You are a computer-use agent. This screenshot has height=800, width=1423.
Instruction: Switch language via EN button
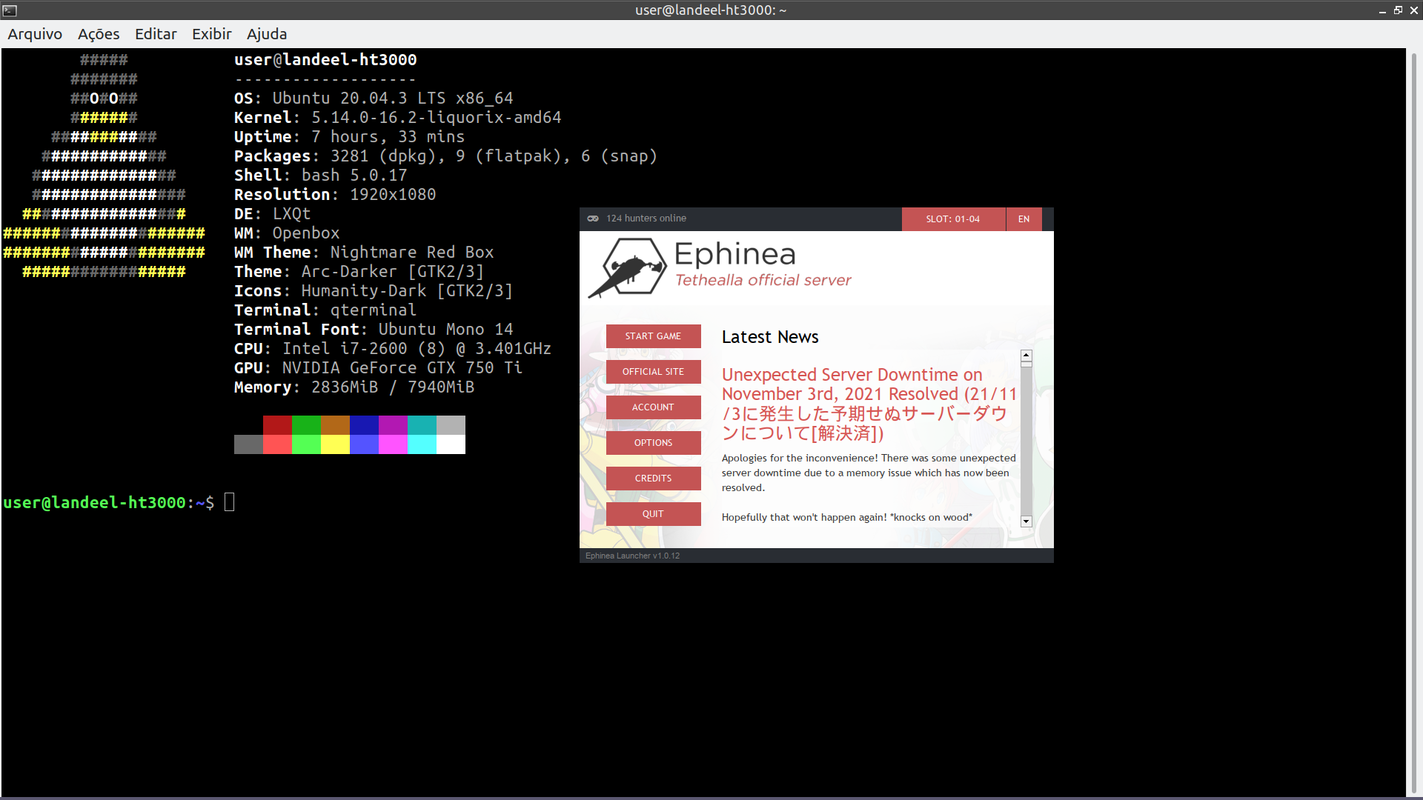(x=1024, y=219)
